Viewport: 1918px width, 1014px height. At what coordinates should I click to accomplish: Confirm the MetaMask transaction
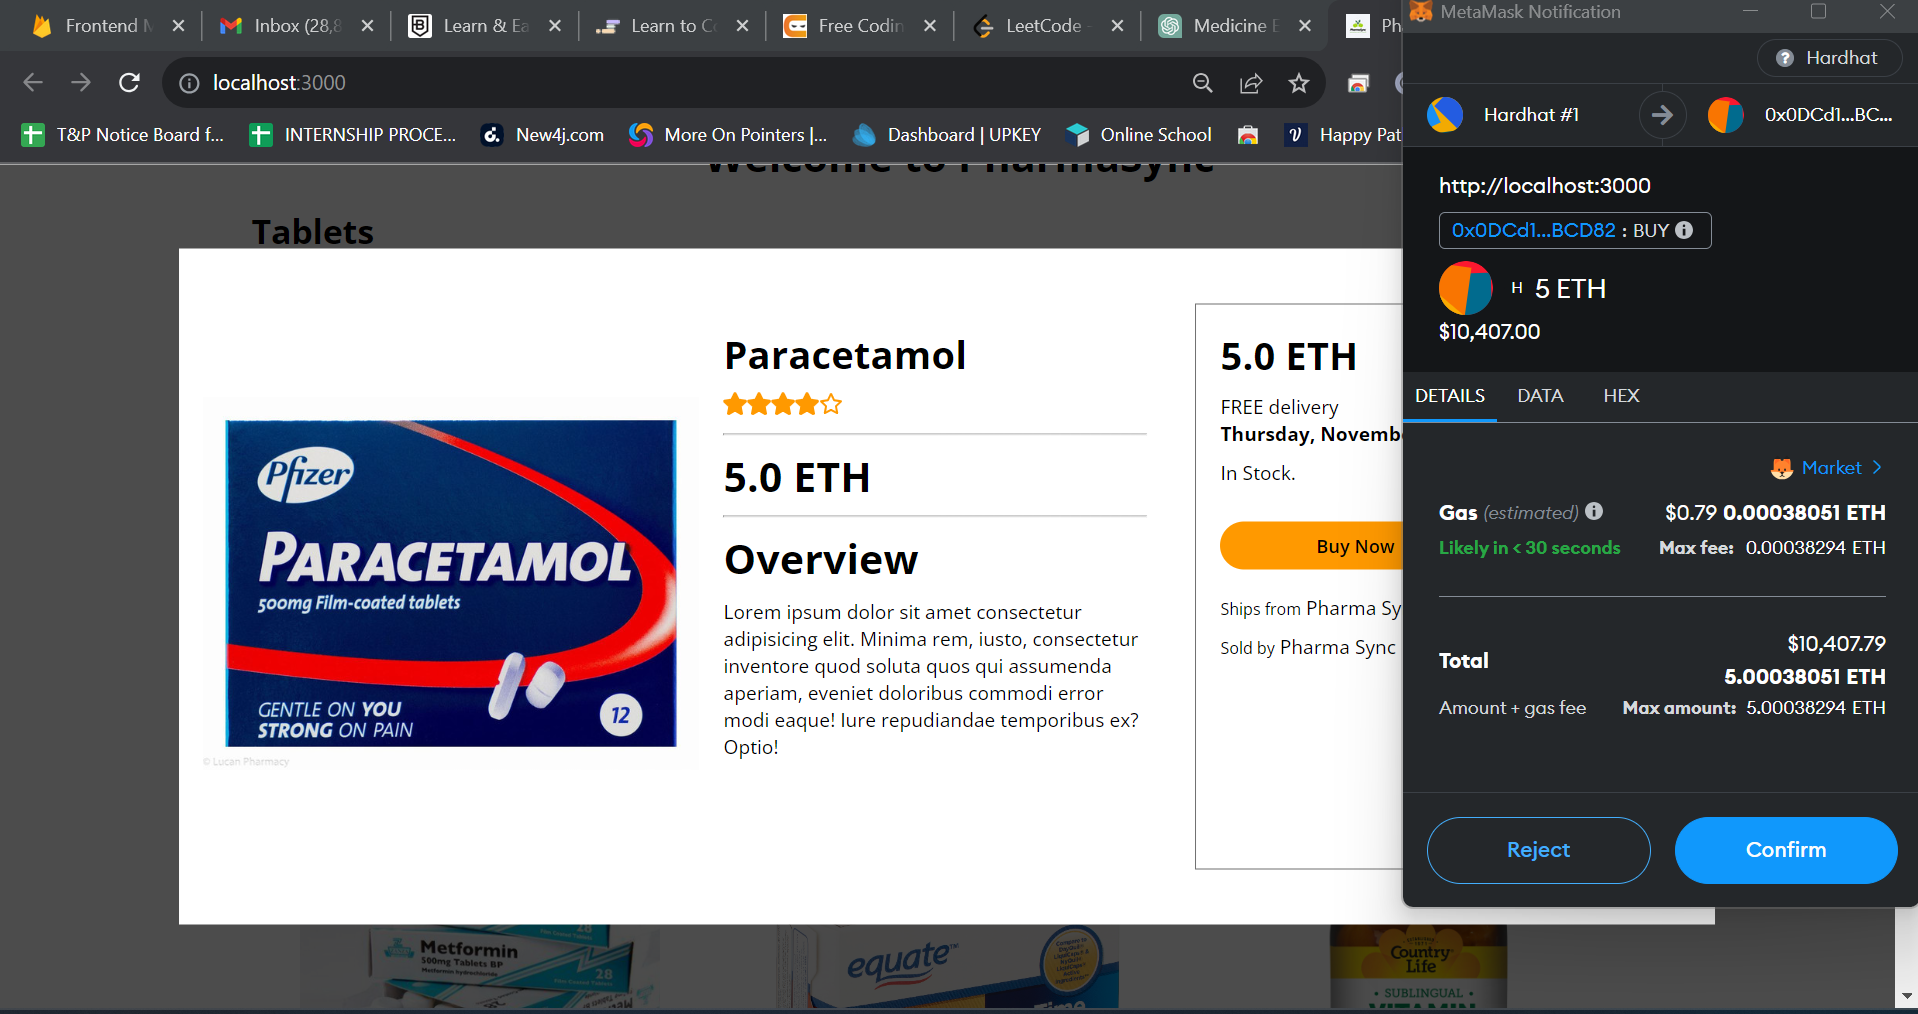tap(1786, 850)
